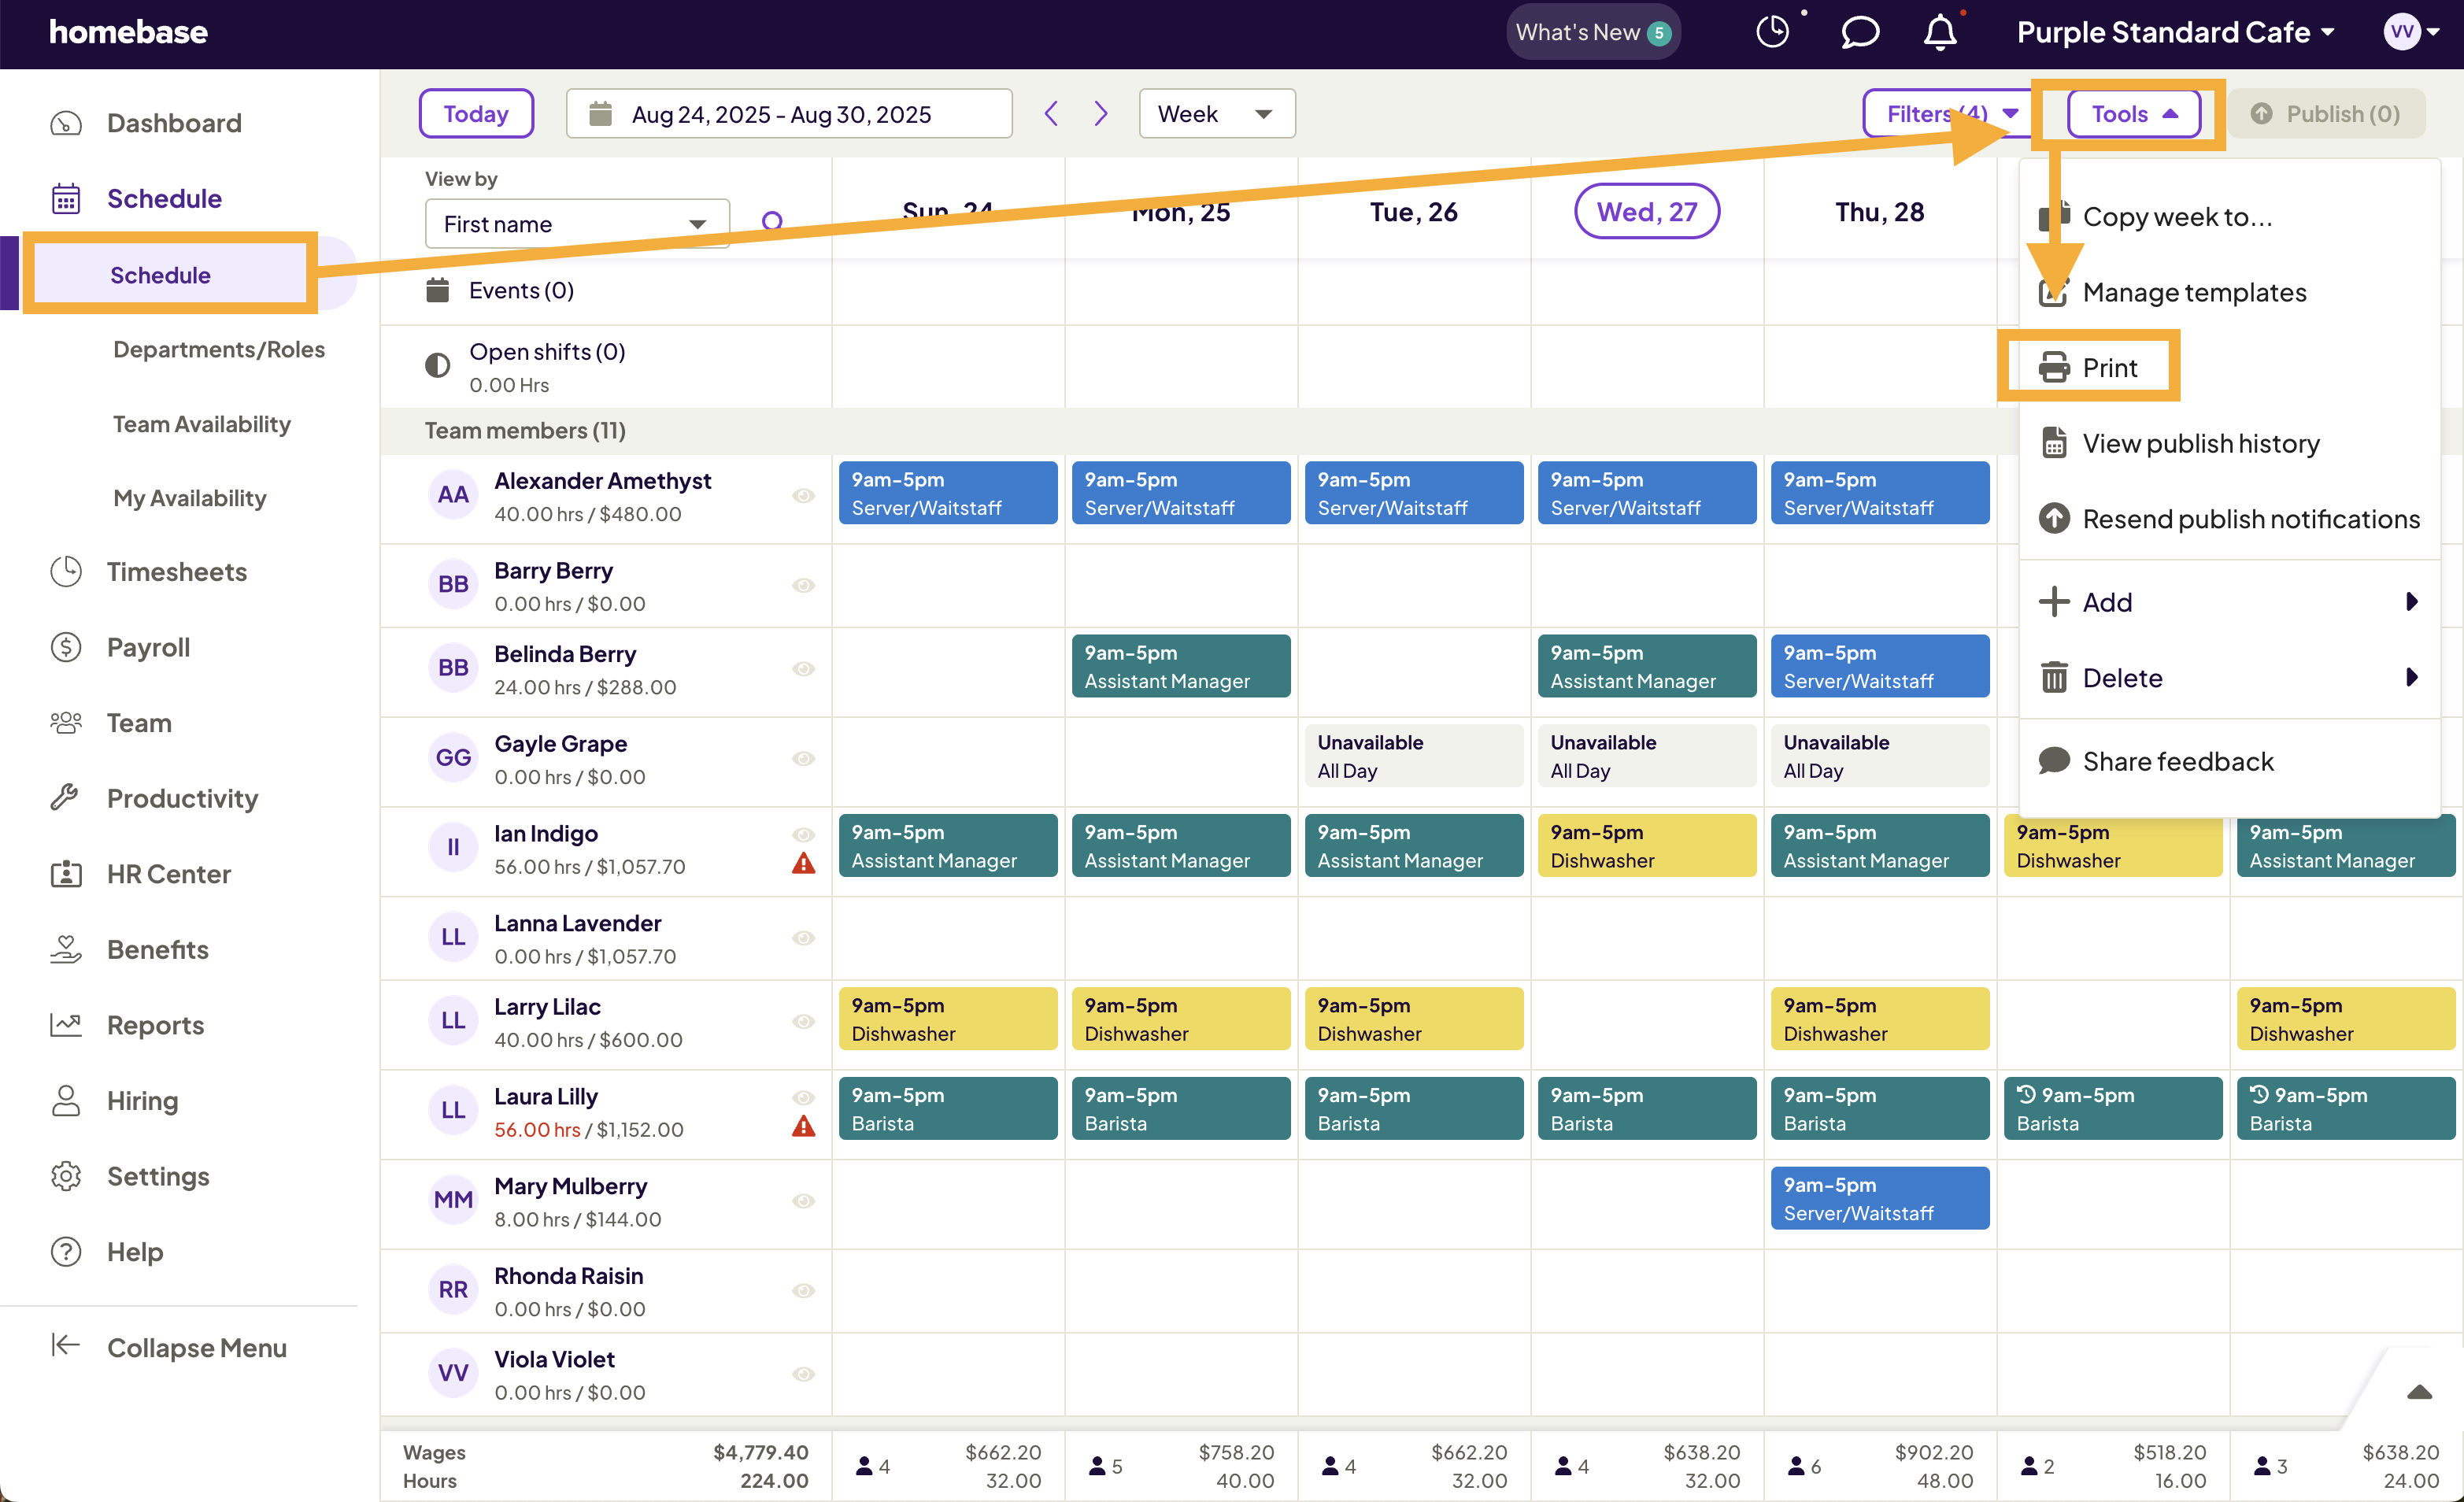Toggle visibility for Viola Violet's row

803,1373
